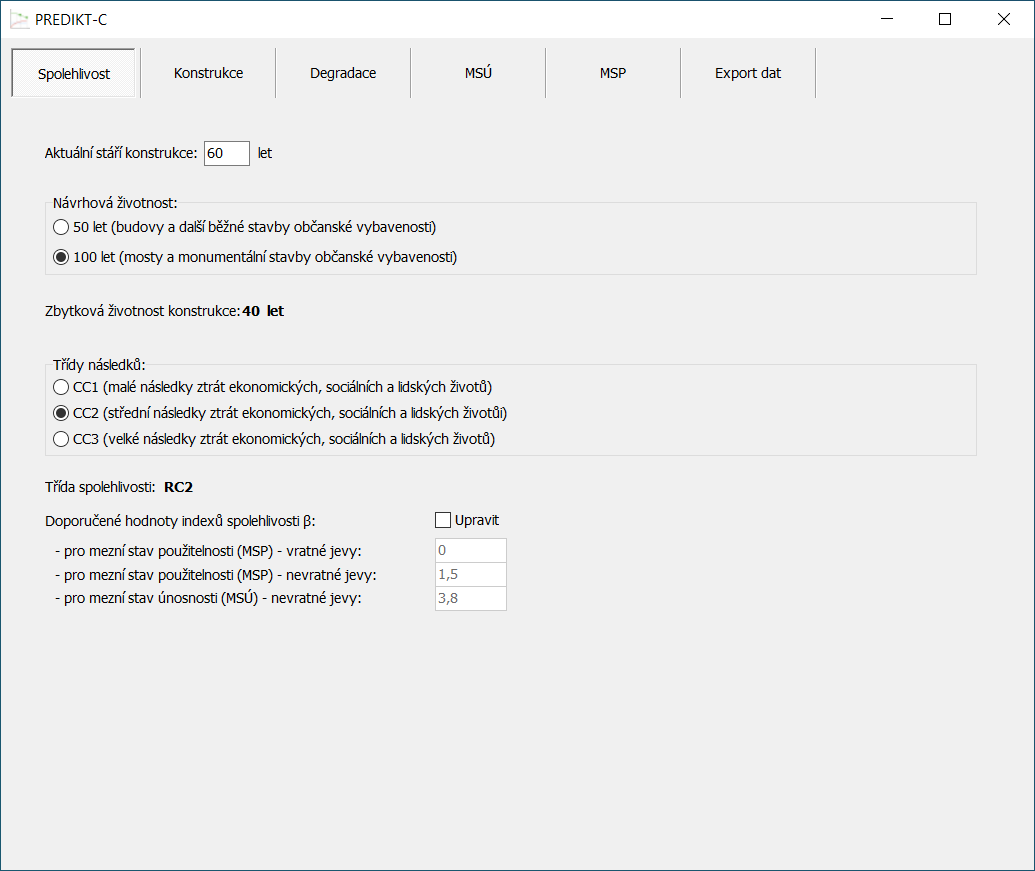This screenshot has width=1035, height=871.
Task: Close the PREDIKT-C window
Action: click(x=1004, y=19)
